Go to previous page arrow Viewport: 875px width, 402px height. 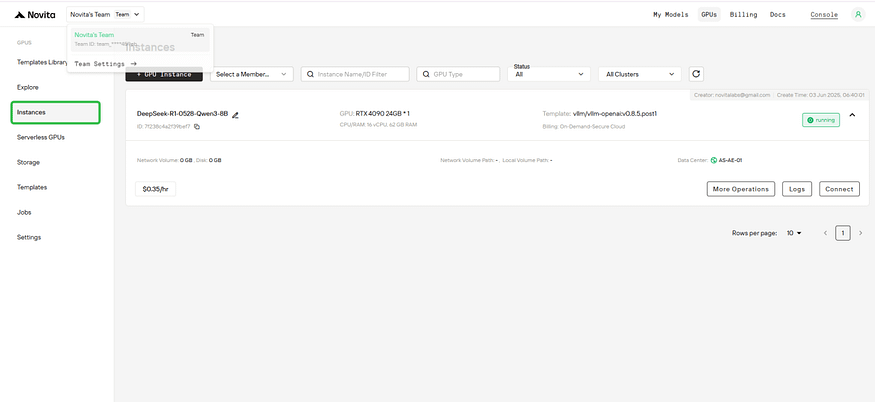(825, 233)
